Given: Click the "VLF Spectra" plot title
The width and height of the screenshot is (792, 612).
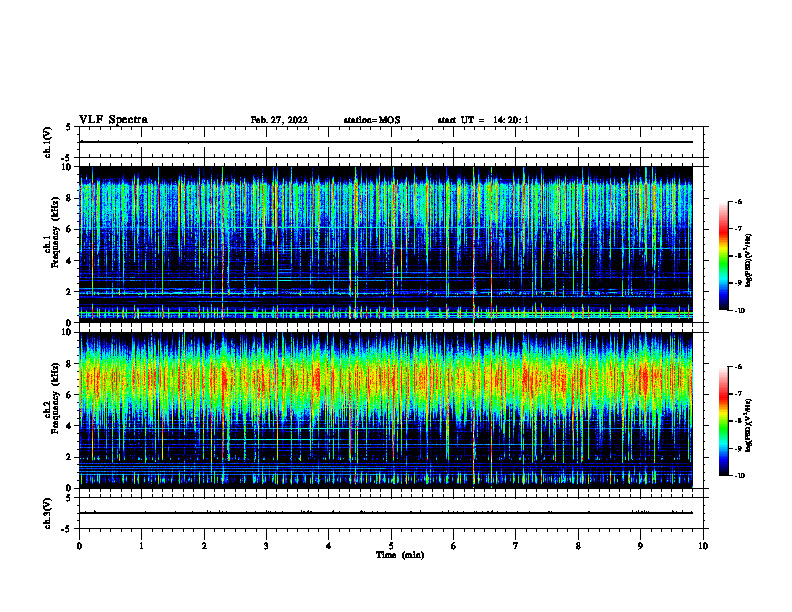Looking at the screenshot, I should [x=113, y=120].
